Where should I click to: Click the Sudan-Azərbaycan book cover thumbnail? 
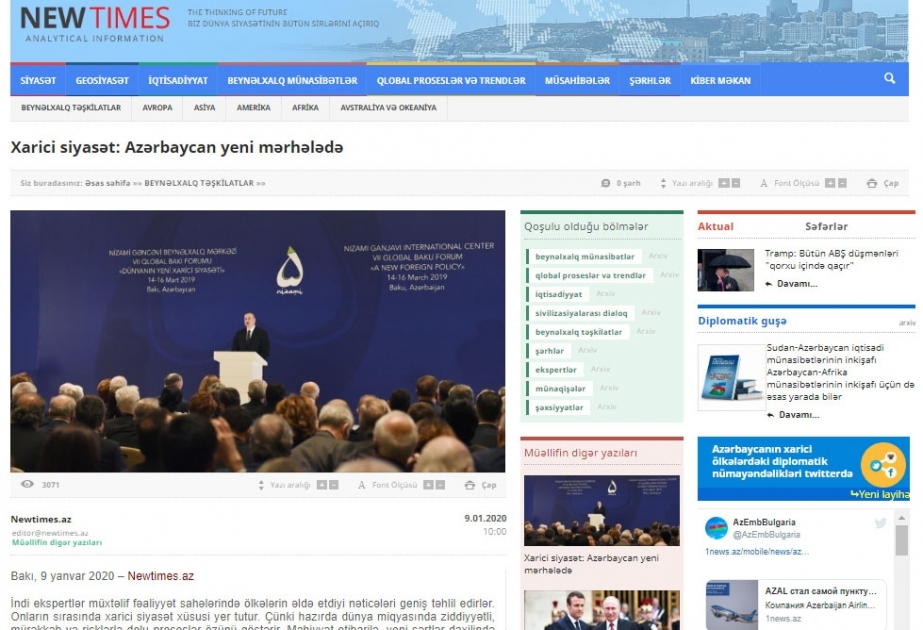(731, 377)
